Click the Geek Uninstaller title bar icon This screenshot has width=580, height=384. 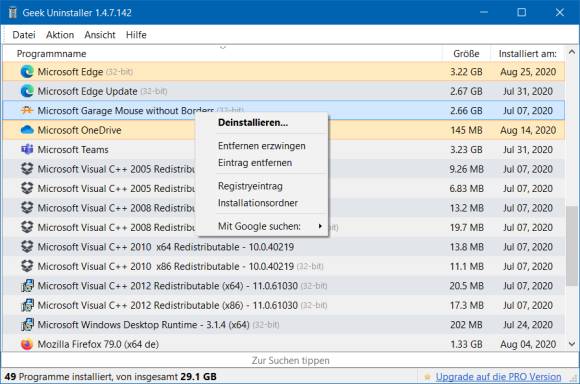point(13,13)
